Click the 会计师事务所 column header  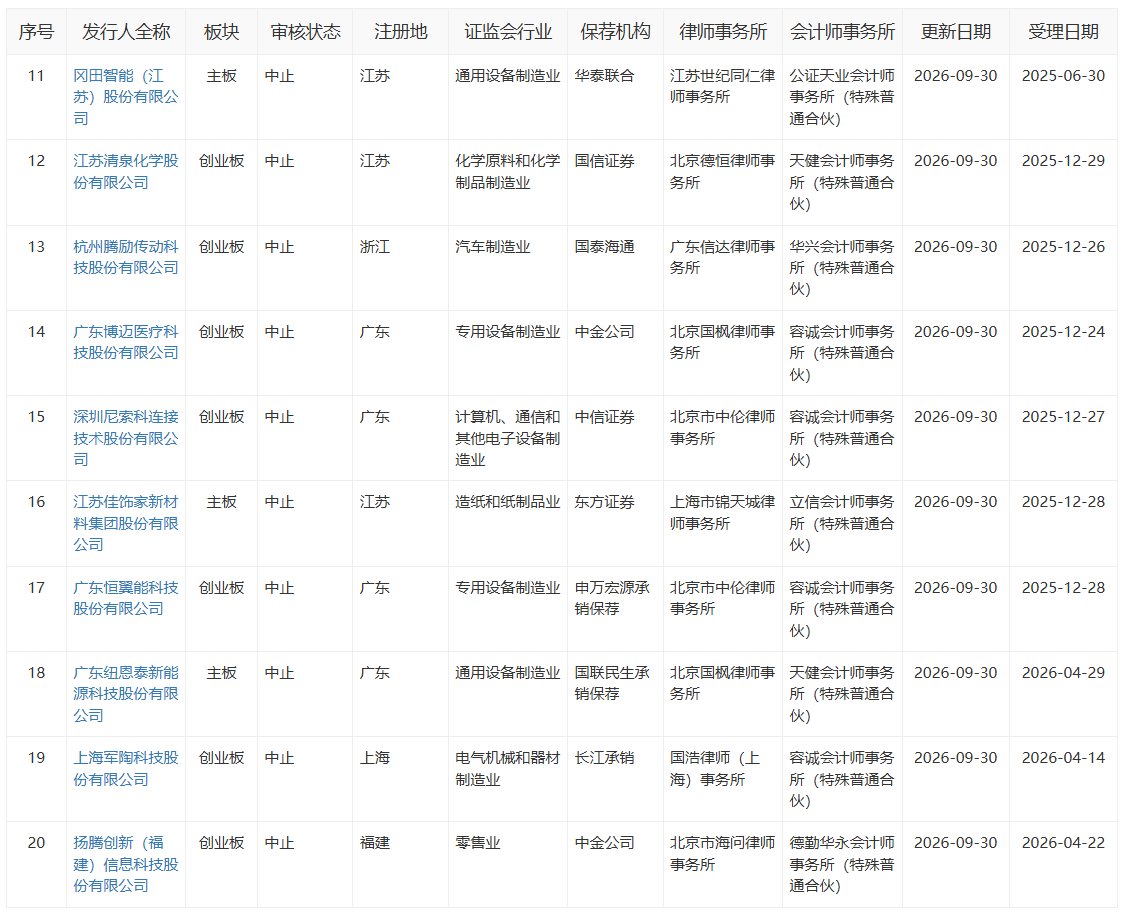pyautogui.click(x=843, y=32)
